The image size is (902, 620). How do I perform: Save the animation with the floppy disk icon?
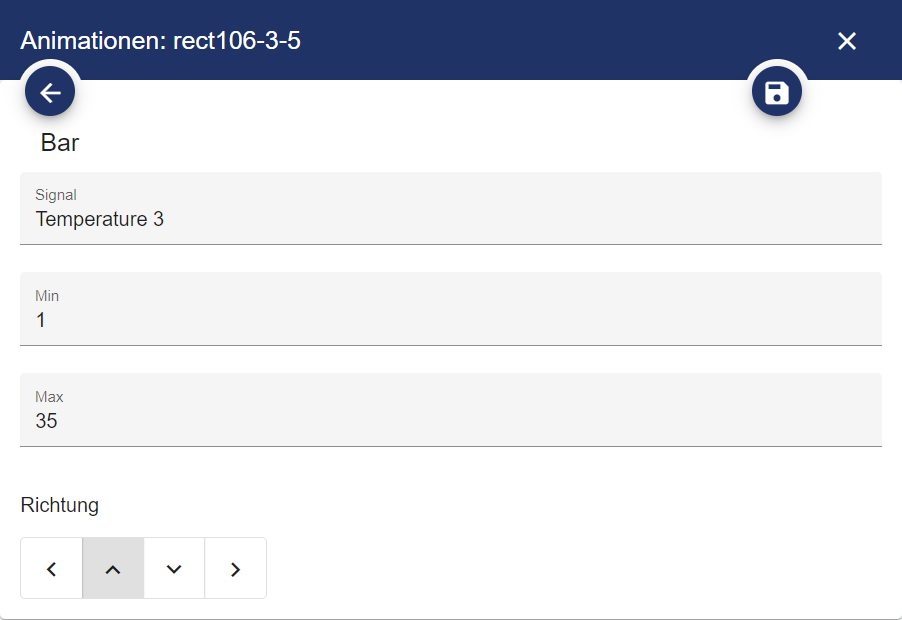tap(776, 93)
